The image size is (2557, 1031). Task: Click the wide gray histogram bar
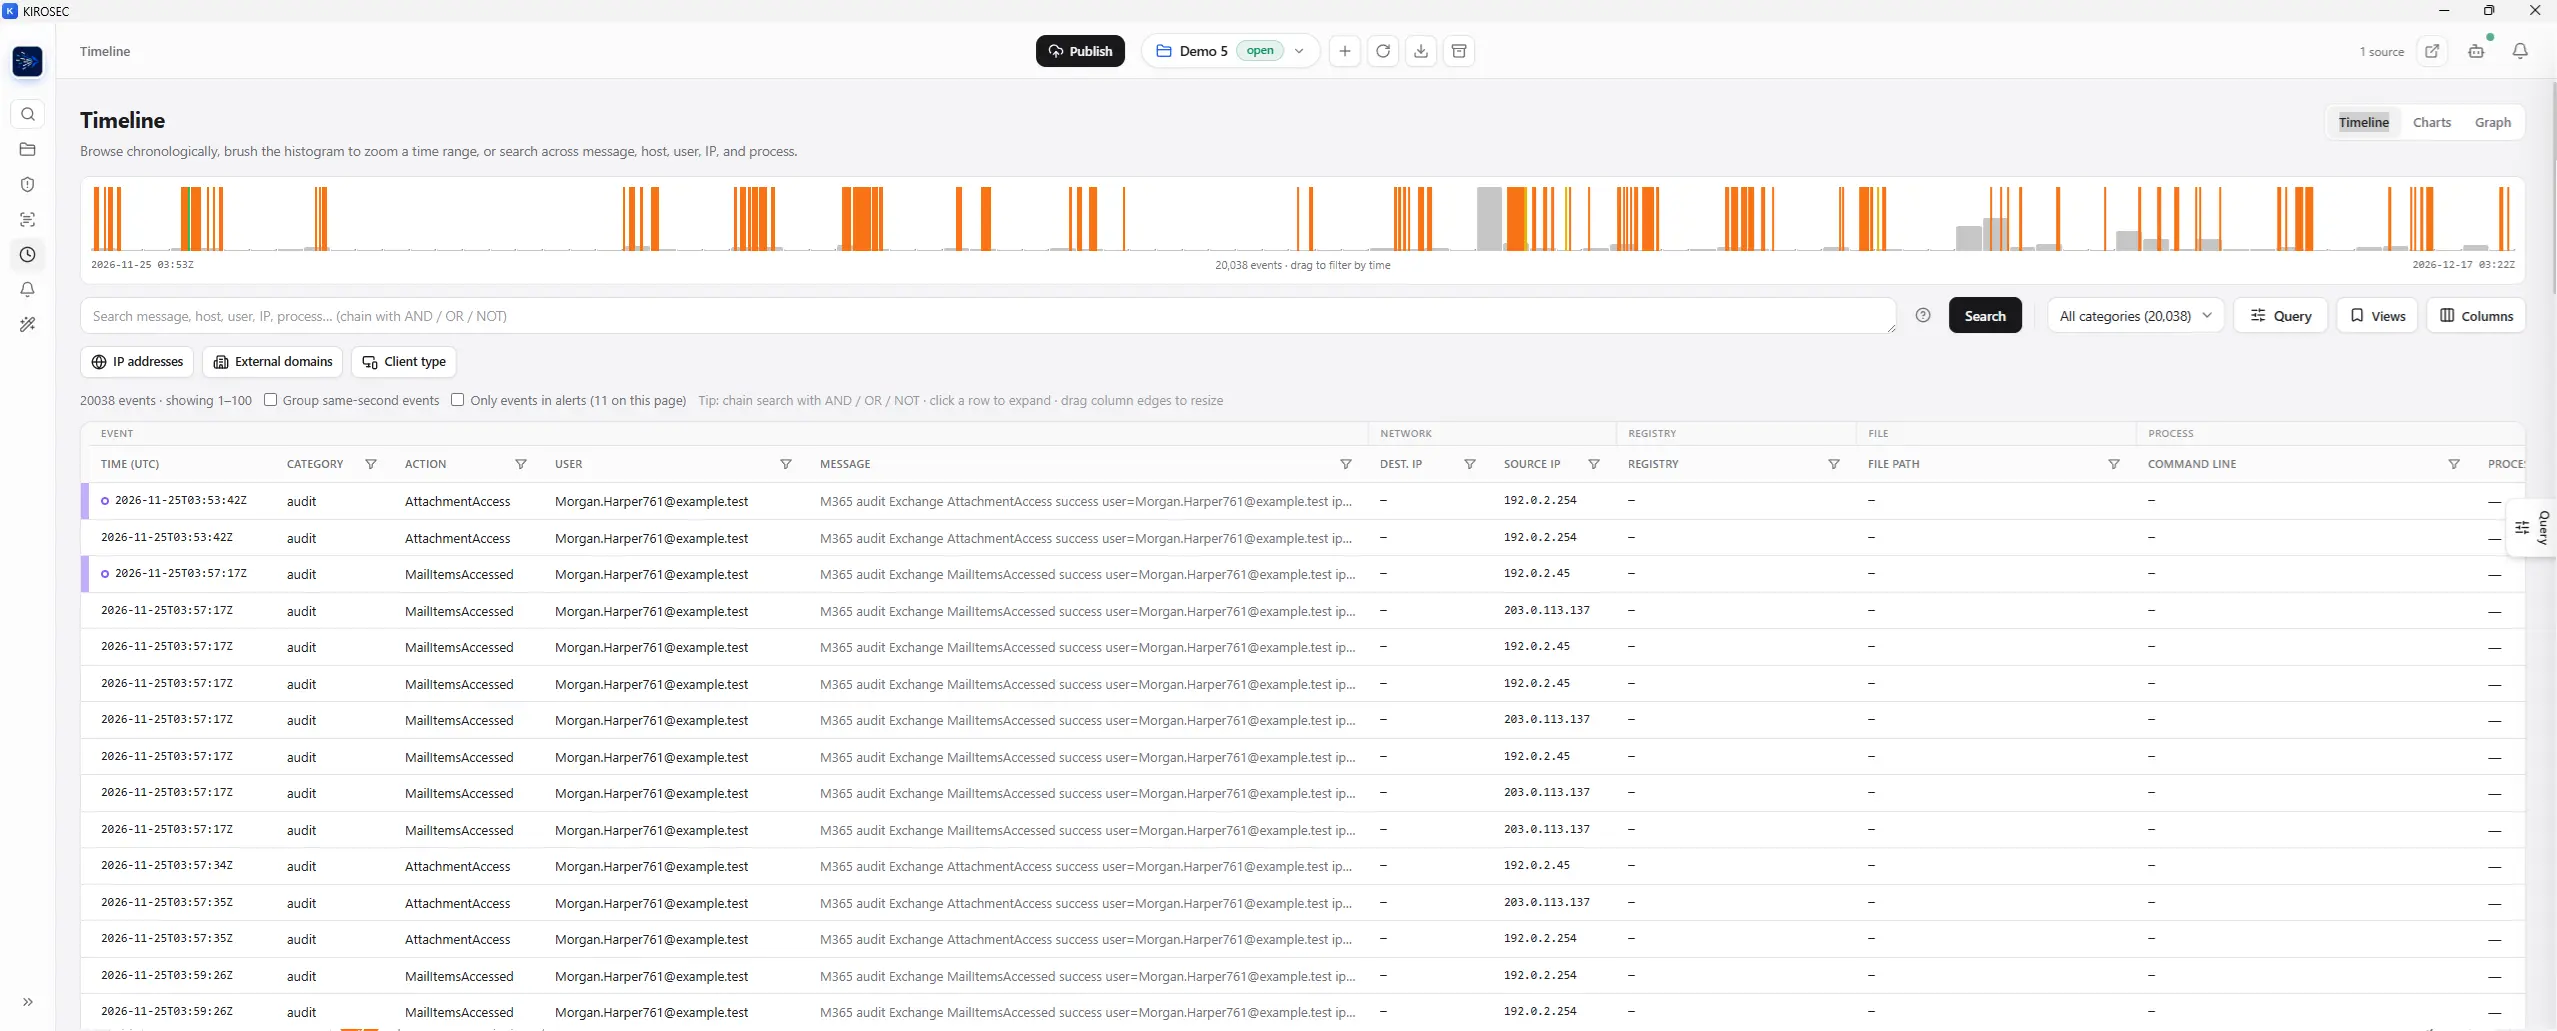1489,218
